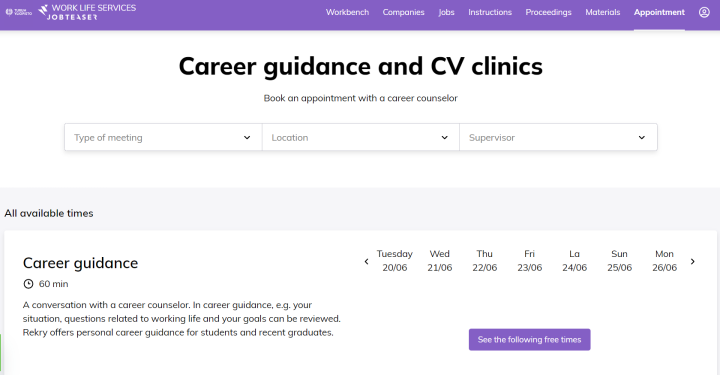Select Tuesday 20/06 date column
This screenshot has height=375, width=720.
pyautogui.click(x=394, y=261)
